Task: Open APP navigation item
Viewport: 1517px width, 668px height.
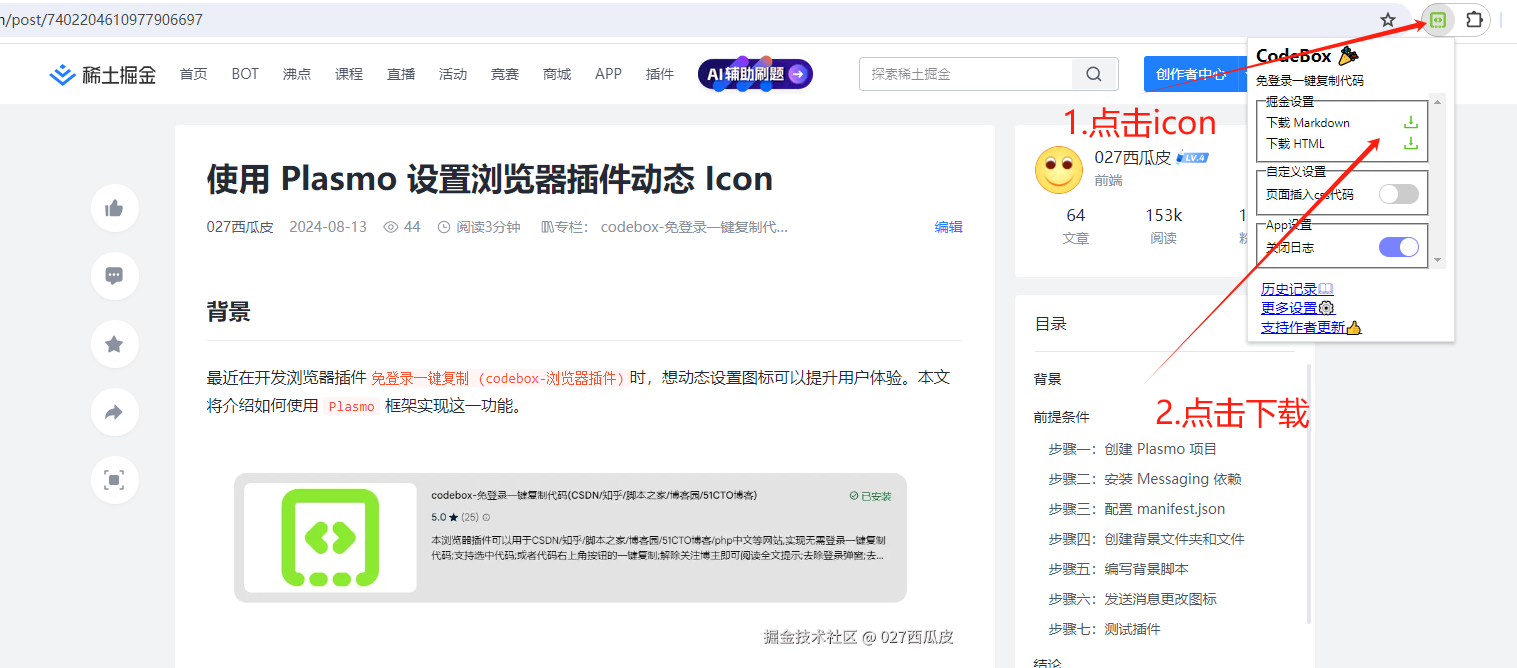Action: pyautogui.click(x=608, y=74)
